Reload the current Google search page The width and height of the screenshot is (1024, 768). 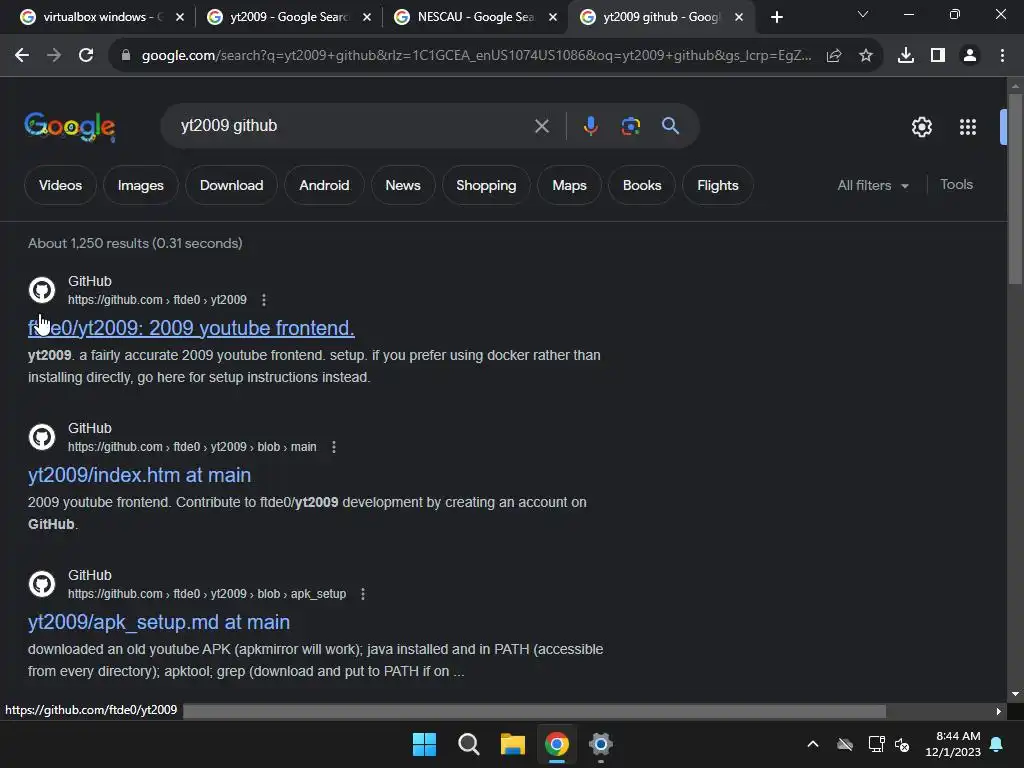[86, 56]
